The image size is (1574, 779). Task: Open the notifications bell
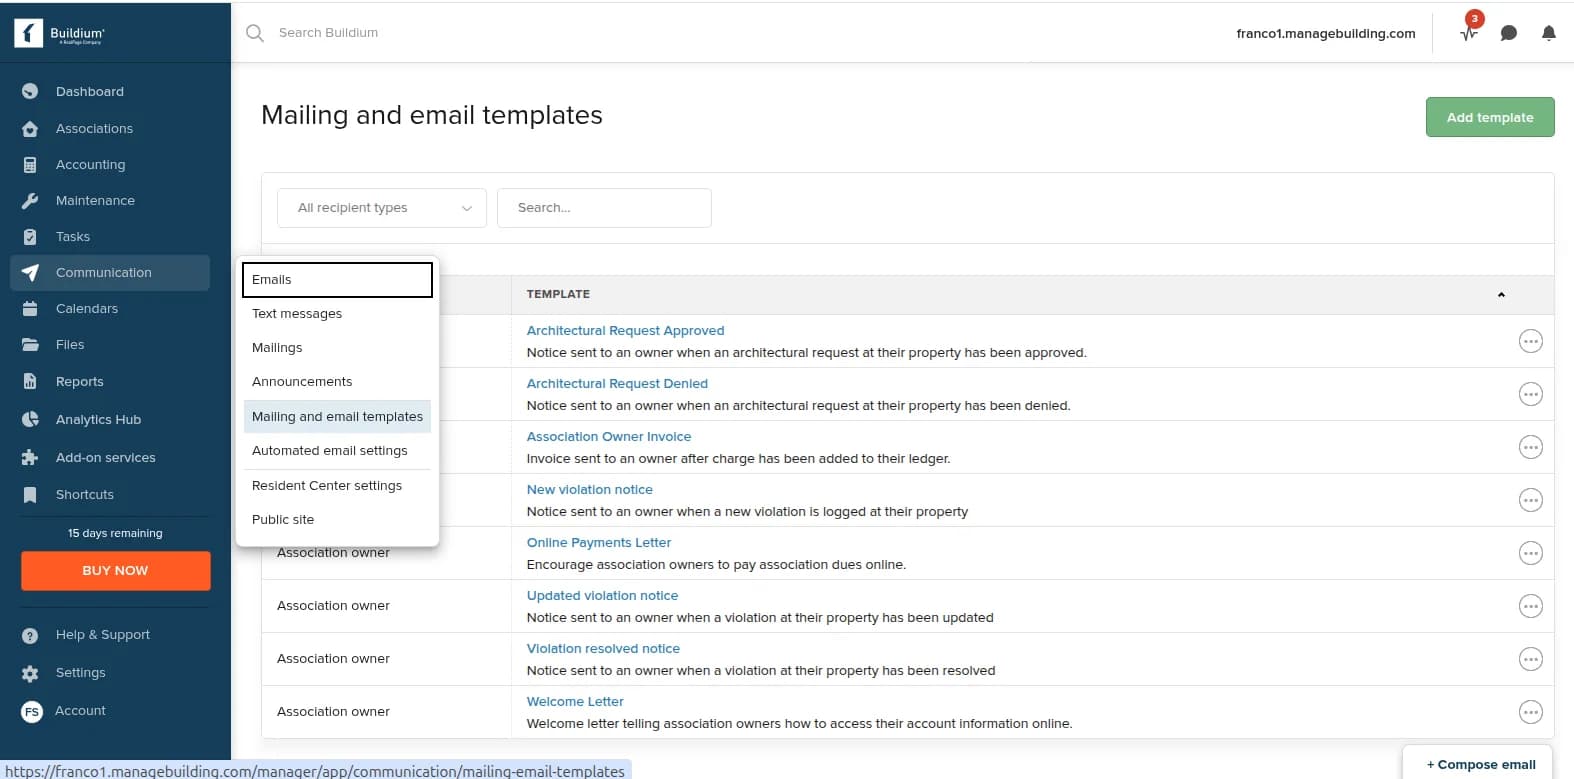coord(1548,33)
